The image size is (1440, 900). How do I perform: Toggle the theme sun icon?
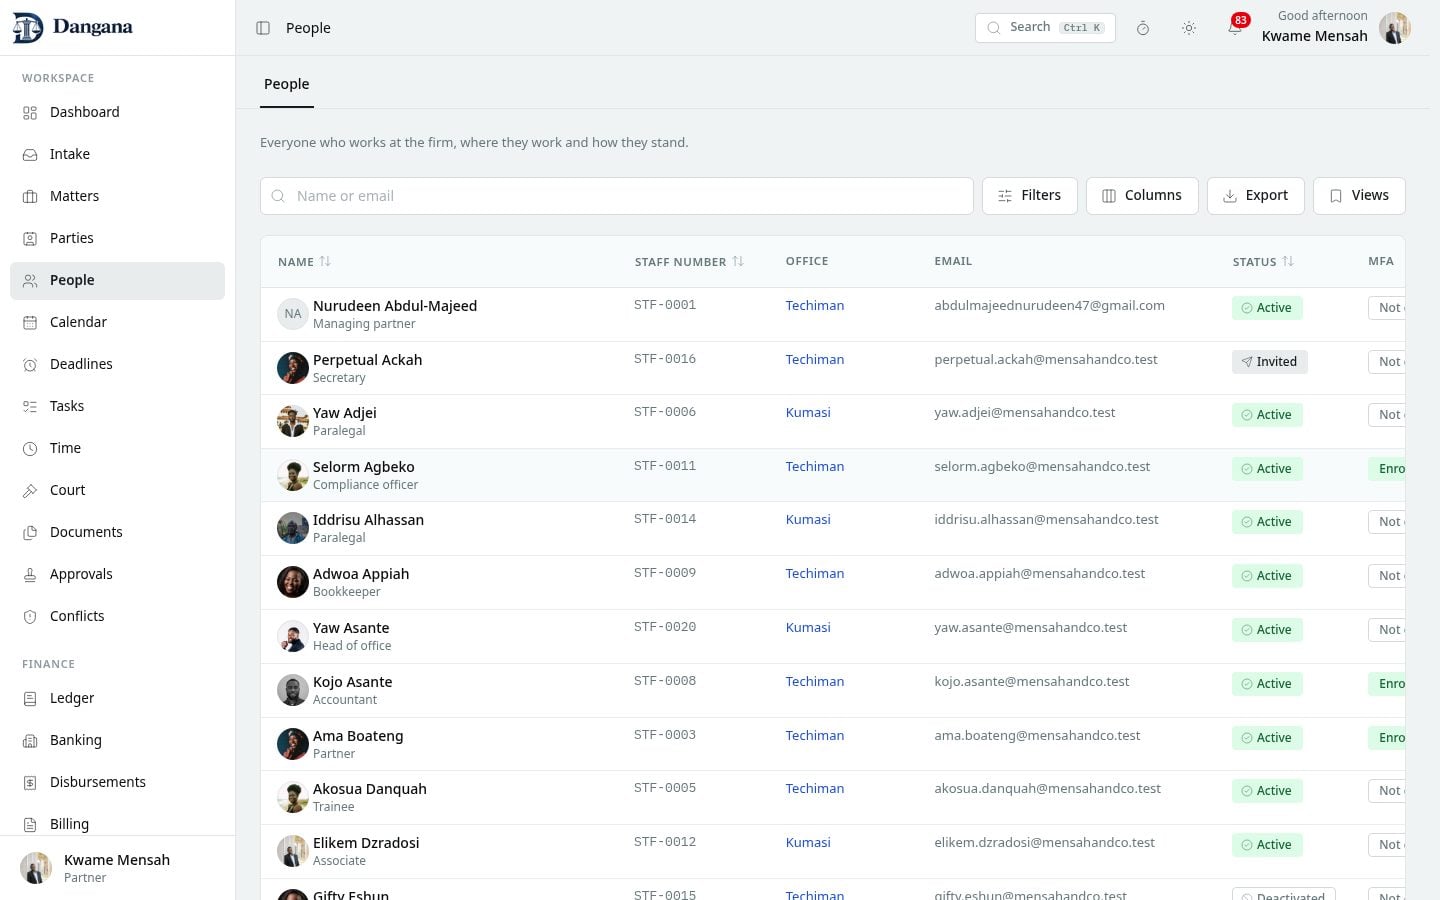coord(1189,28)
